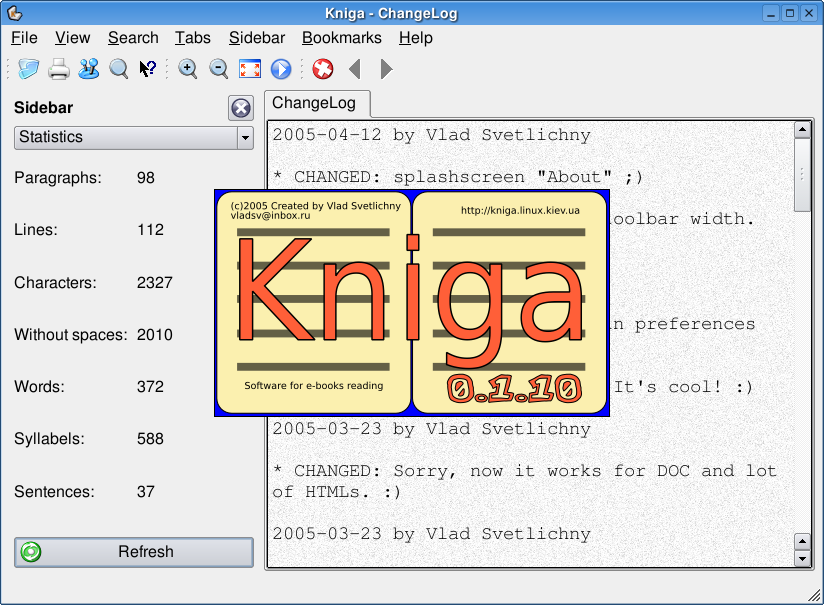824x605 pixels.
Task: Open the Tabs menu
Action: (x=192, y=38)
